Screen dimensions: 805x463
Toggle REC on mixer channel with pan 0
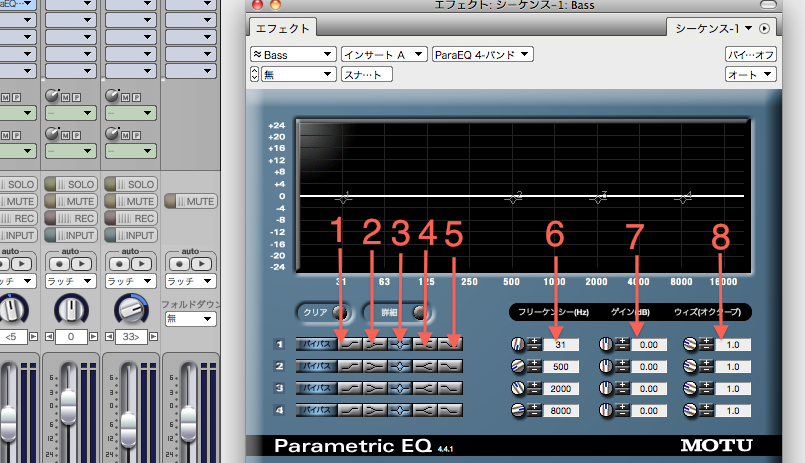point(70,218)
